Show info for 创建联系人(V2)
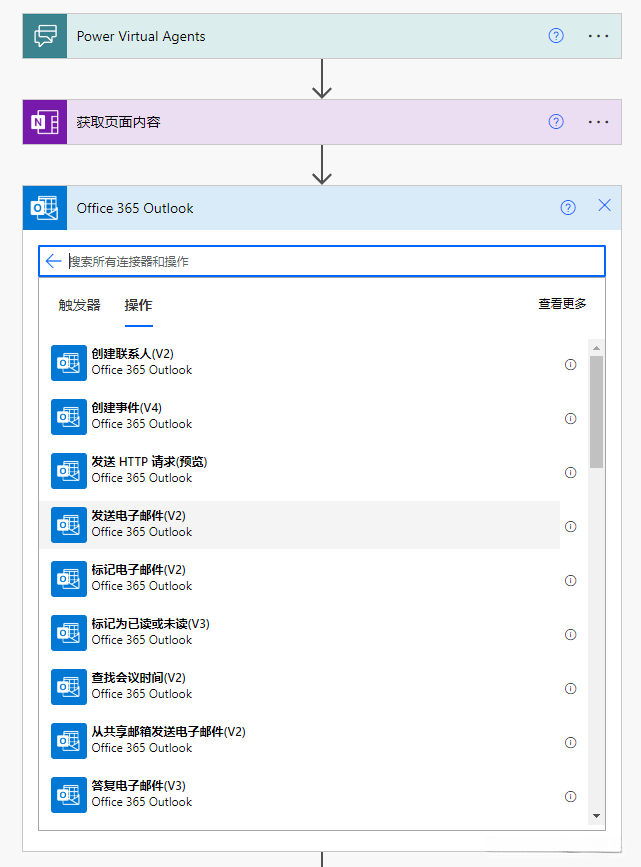The height and width of the screenshot is (867, 641). point(570,364)
